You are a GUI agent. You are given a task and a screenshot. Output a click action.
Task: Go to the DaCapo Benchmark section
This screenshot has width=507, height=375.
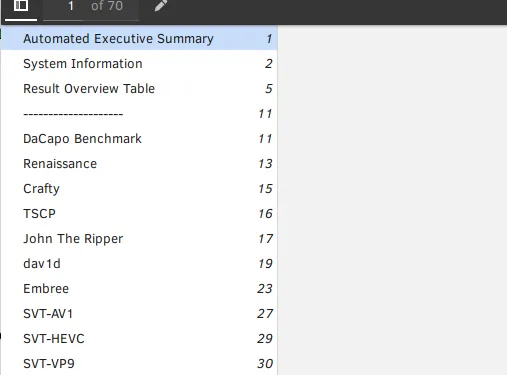pos(139,139)
